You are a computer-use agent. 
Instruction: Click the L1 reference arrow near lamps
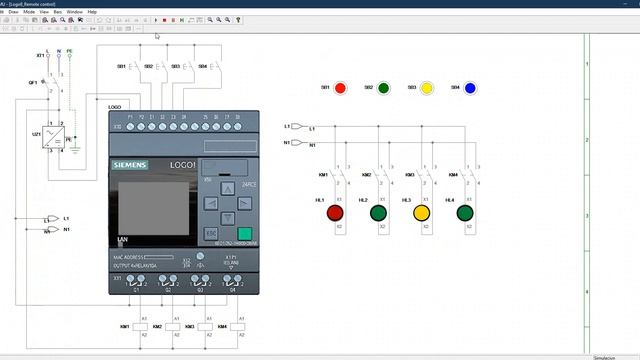[297, 127]
